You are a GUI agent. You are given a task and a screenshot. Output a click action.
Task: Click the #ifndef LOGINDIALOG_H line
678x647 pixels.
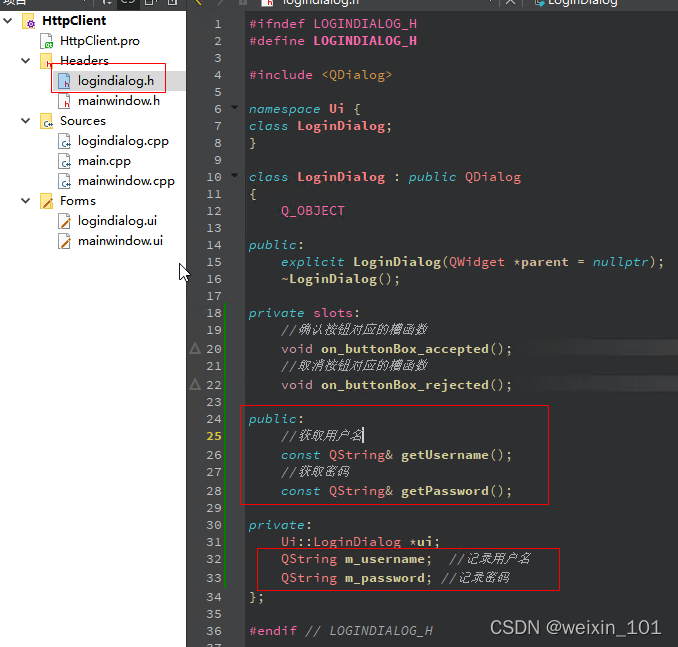pyautogui.click(x=333, y=24)
